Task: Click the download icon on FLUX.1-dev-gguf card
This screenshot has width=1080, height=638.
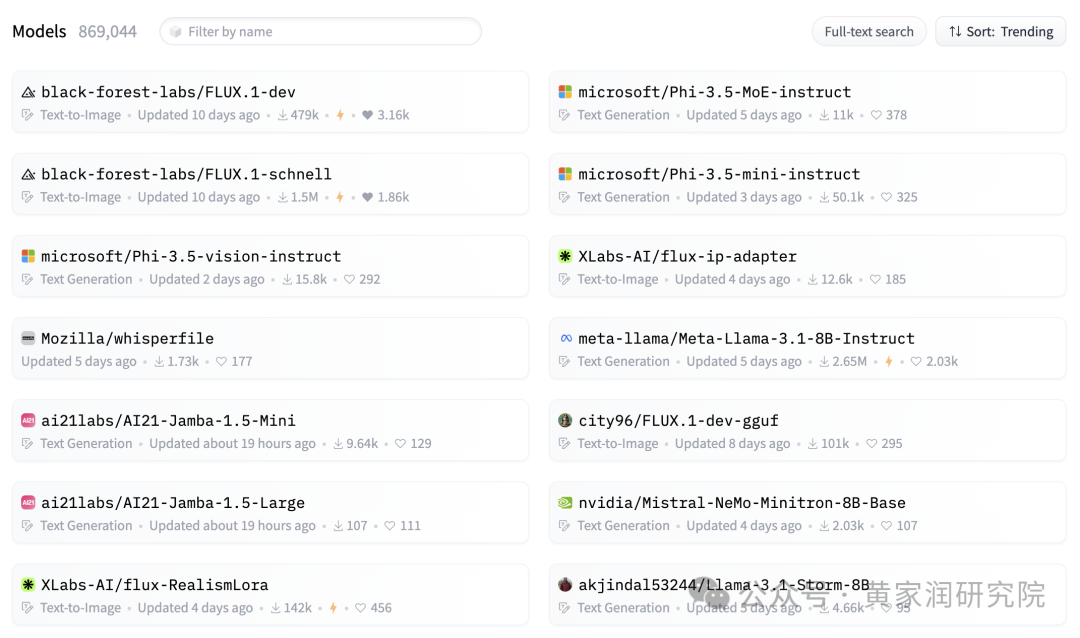Action: 813,443
